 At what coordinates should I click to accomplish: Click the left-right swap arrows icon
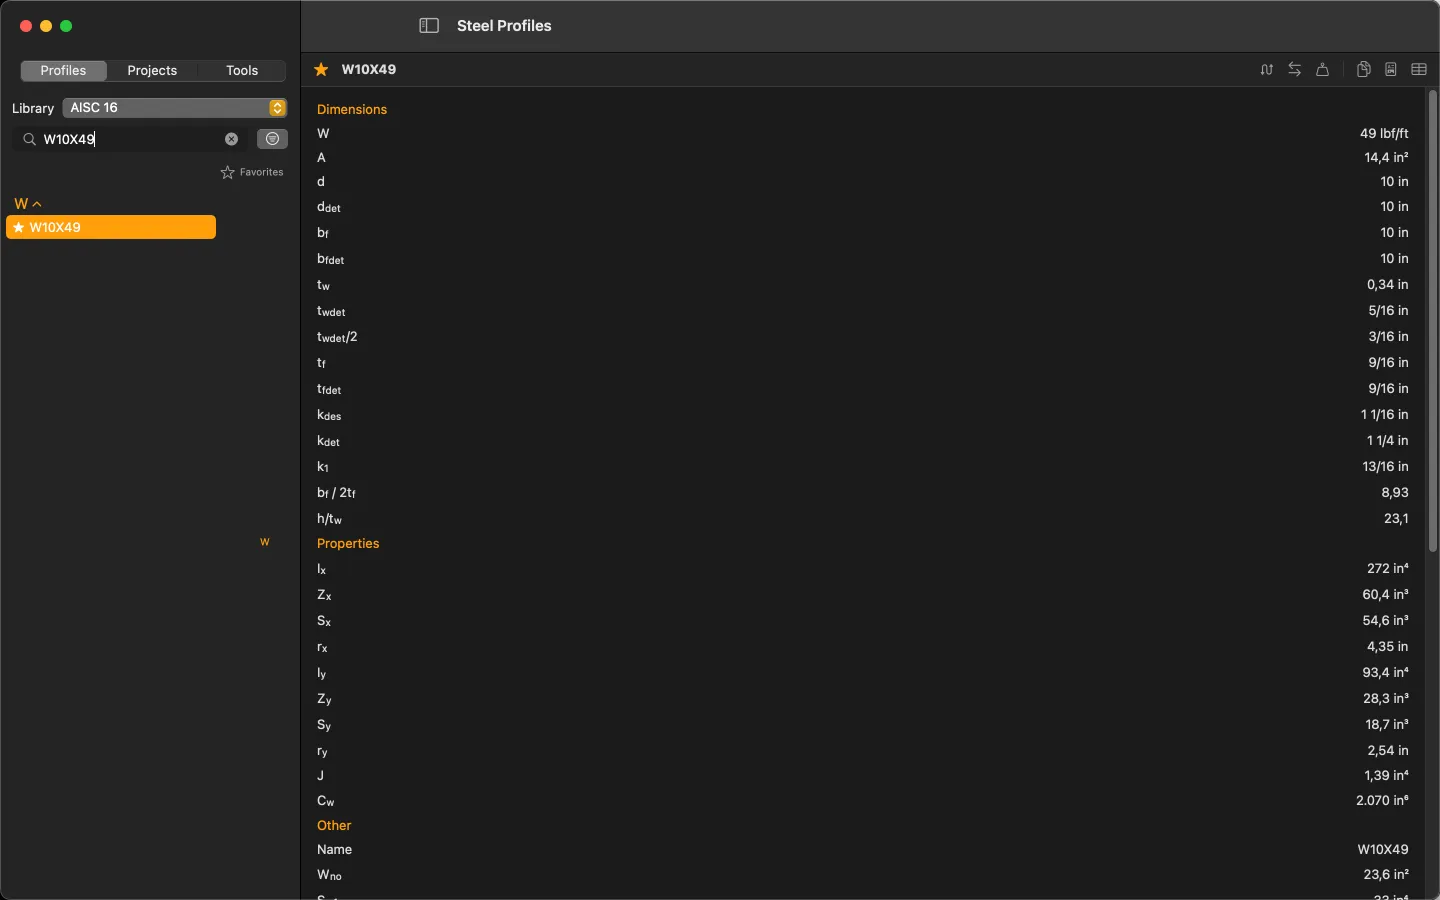(x=1295, y=69)
